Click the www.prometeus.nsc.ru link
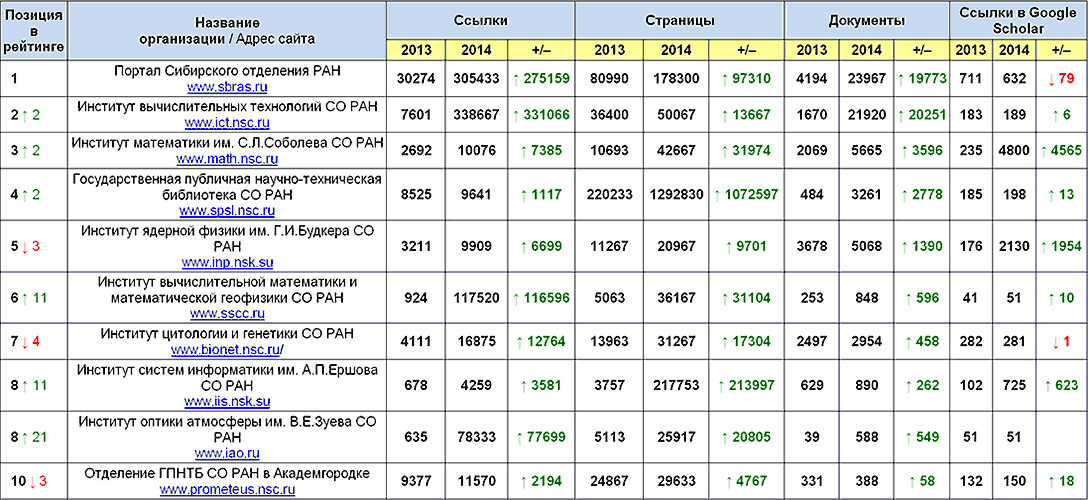Screen dimensions: 1088x500 [x=227, y=489]
